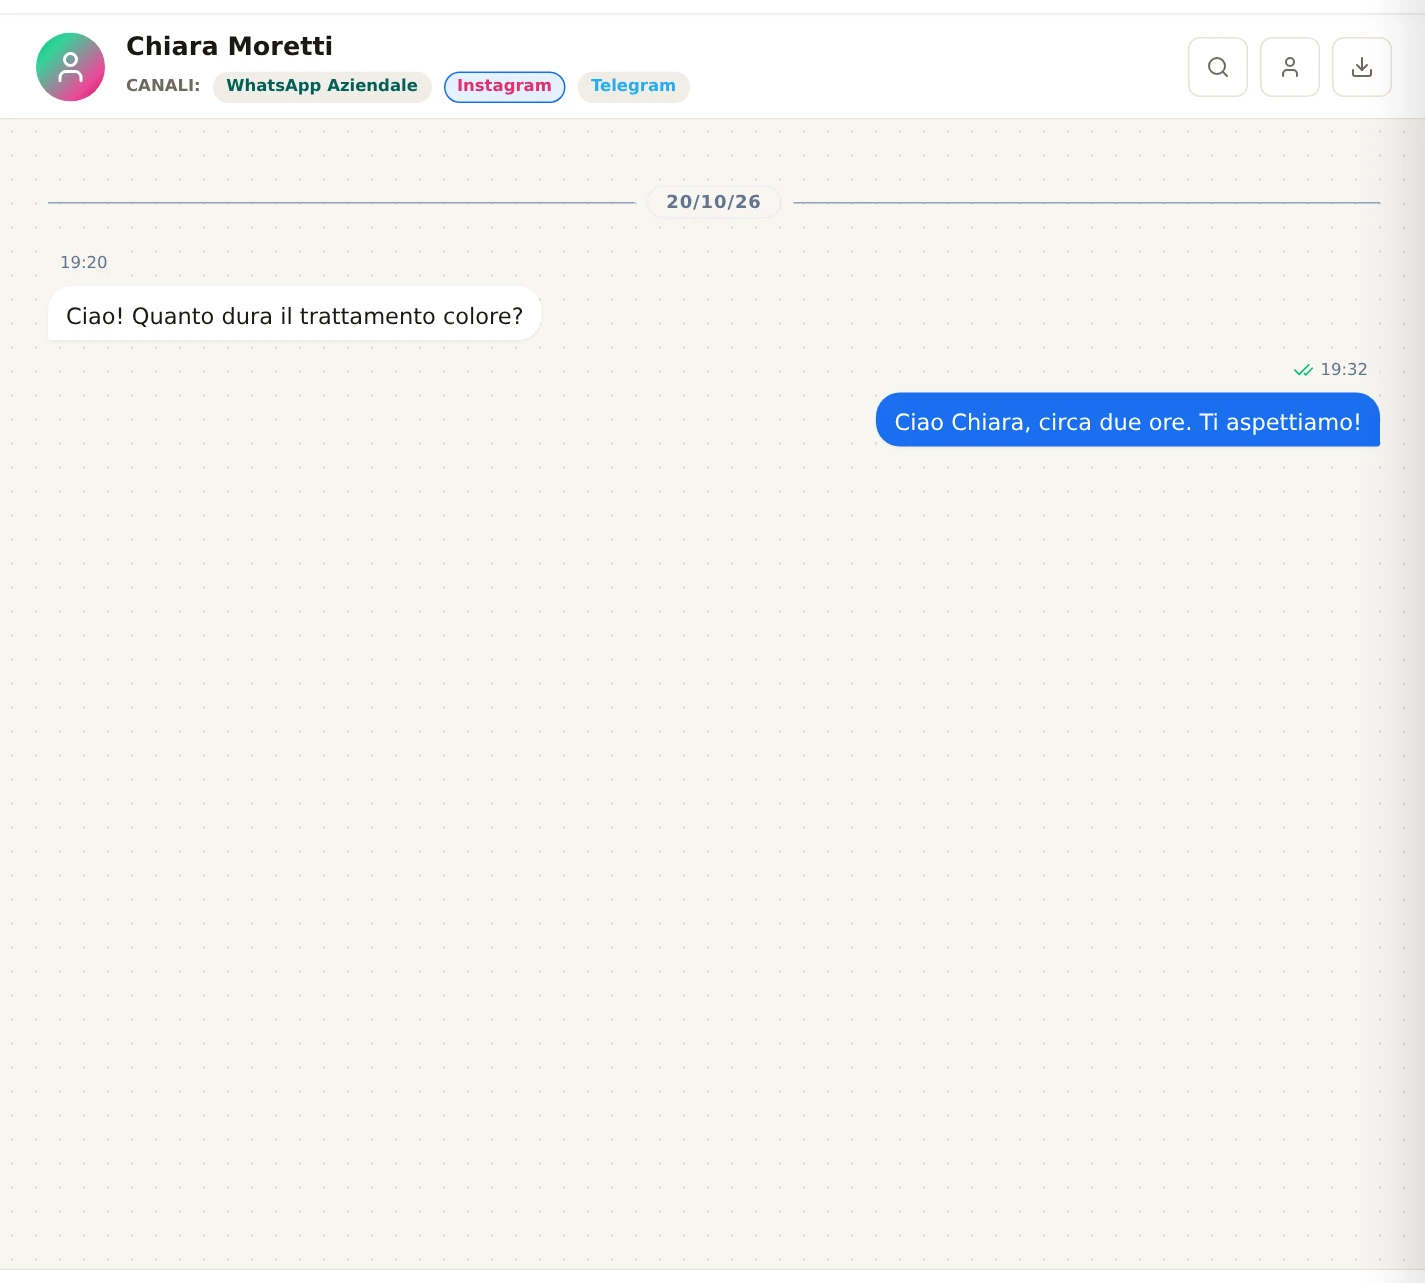Click the CANALI label

click(x=163, y=86)
